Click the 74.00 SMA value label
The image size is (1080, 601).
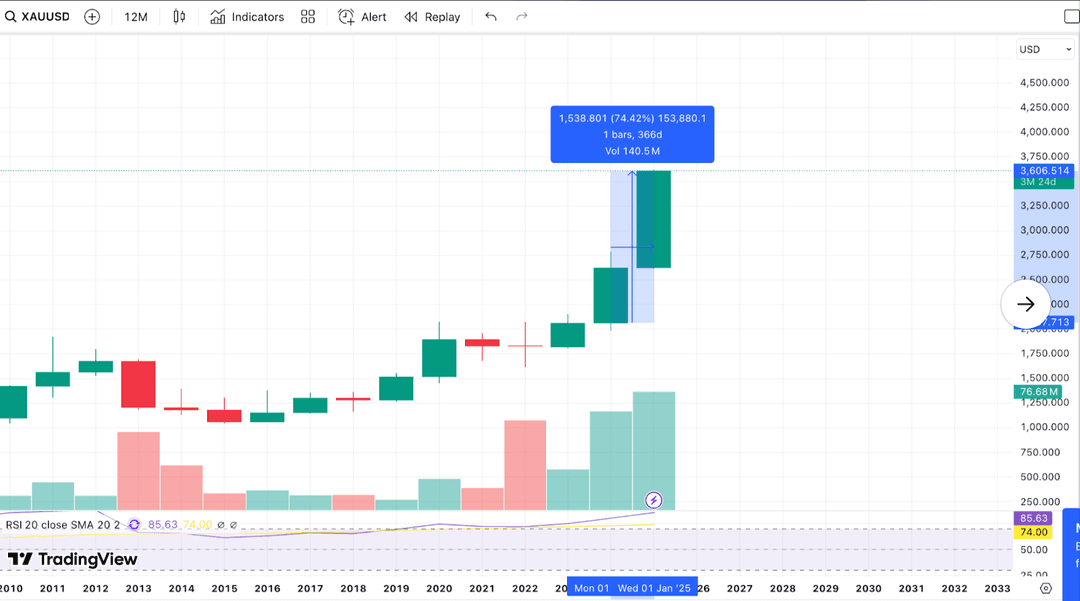pyautogui.click(x=1032, y=532)
